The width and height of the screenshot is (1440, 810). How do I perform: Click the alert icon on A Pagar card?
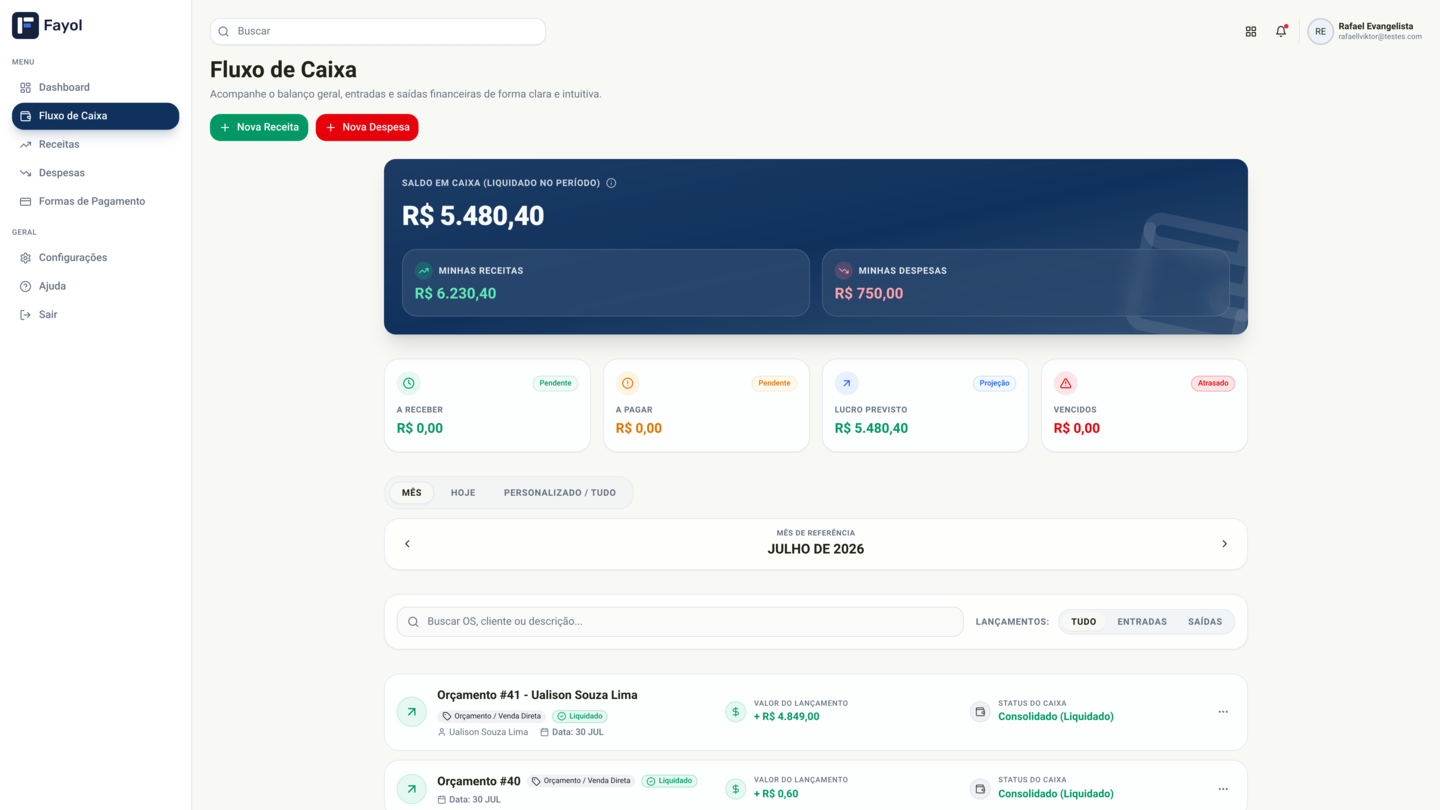click(x=627, y=383)
